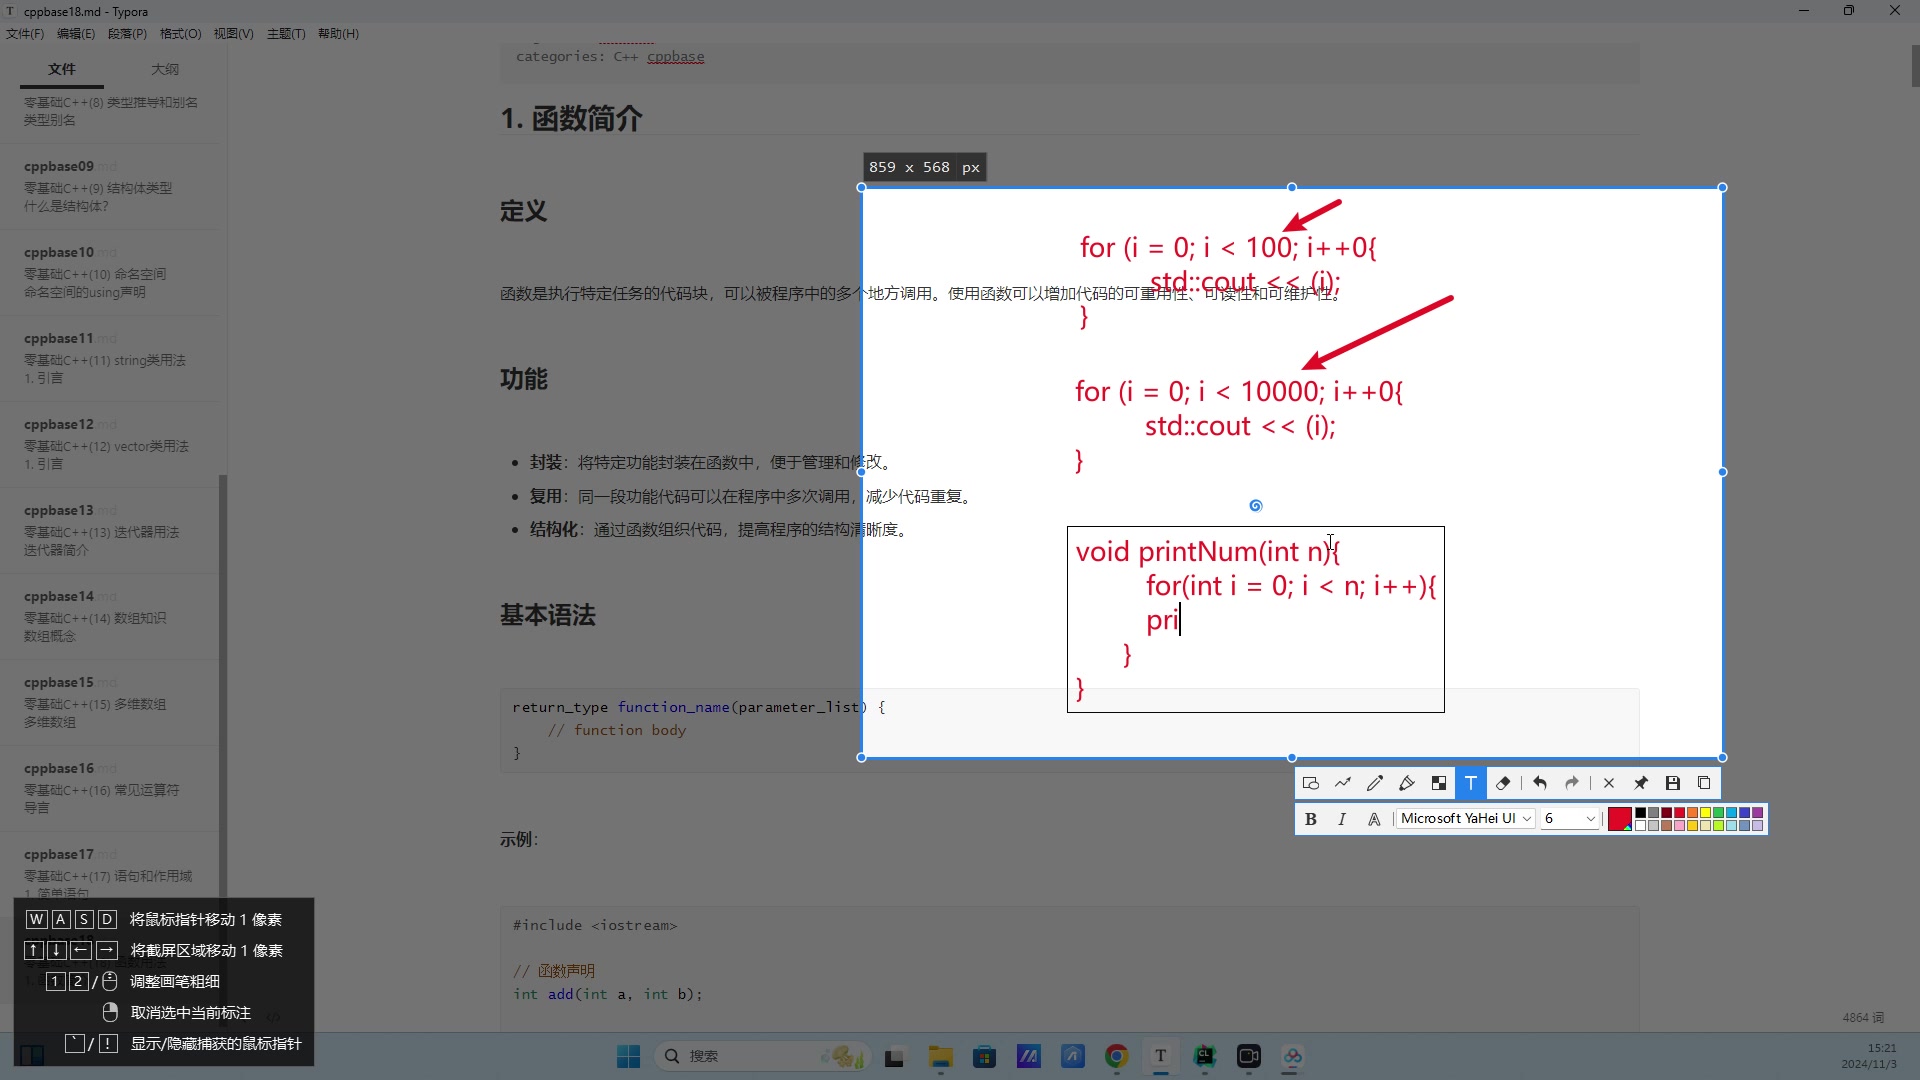Pin the screenshot to screen
Viewport: 1920px width, 1080px height.
1641,783
